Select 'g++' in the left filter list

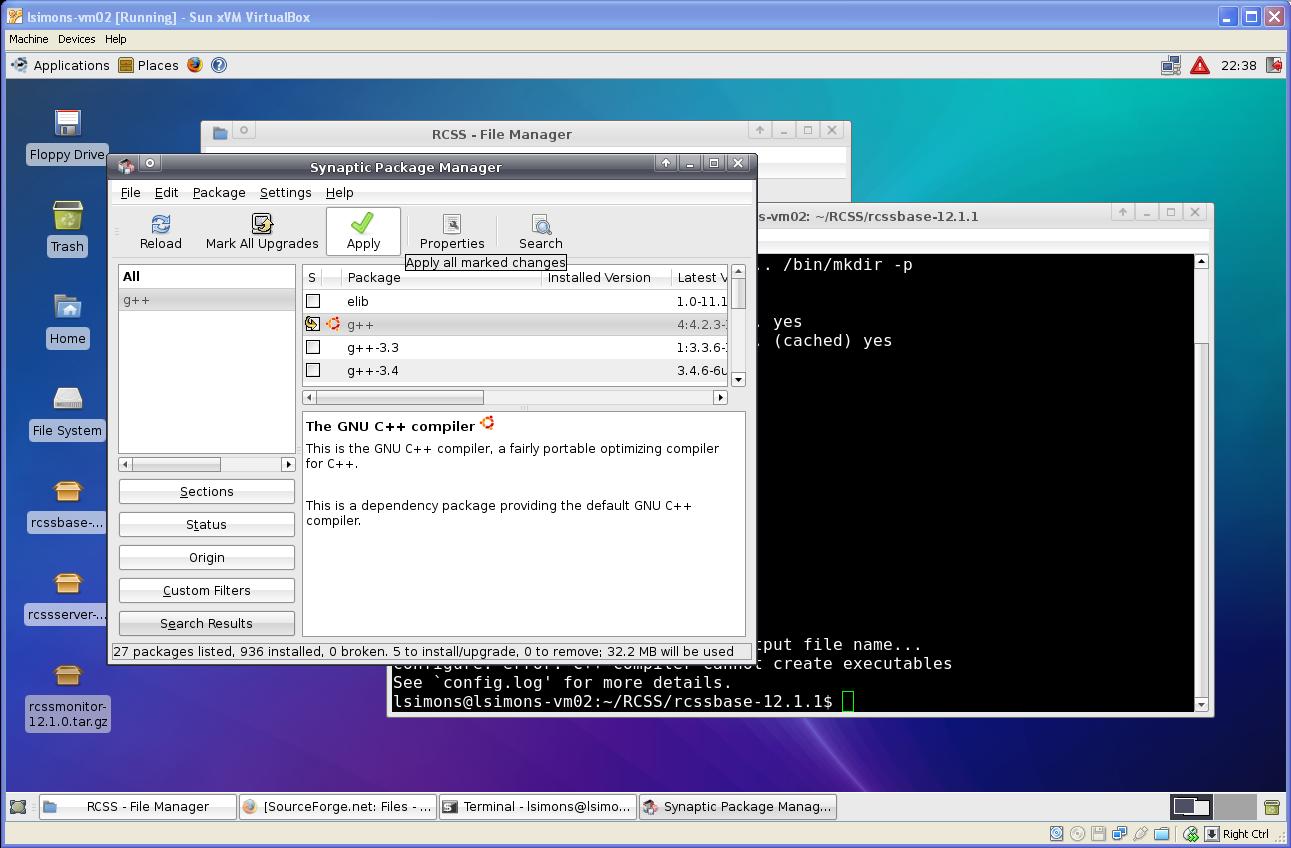tap(207, 299)
